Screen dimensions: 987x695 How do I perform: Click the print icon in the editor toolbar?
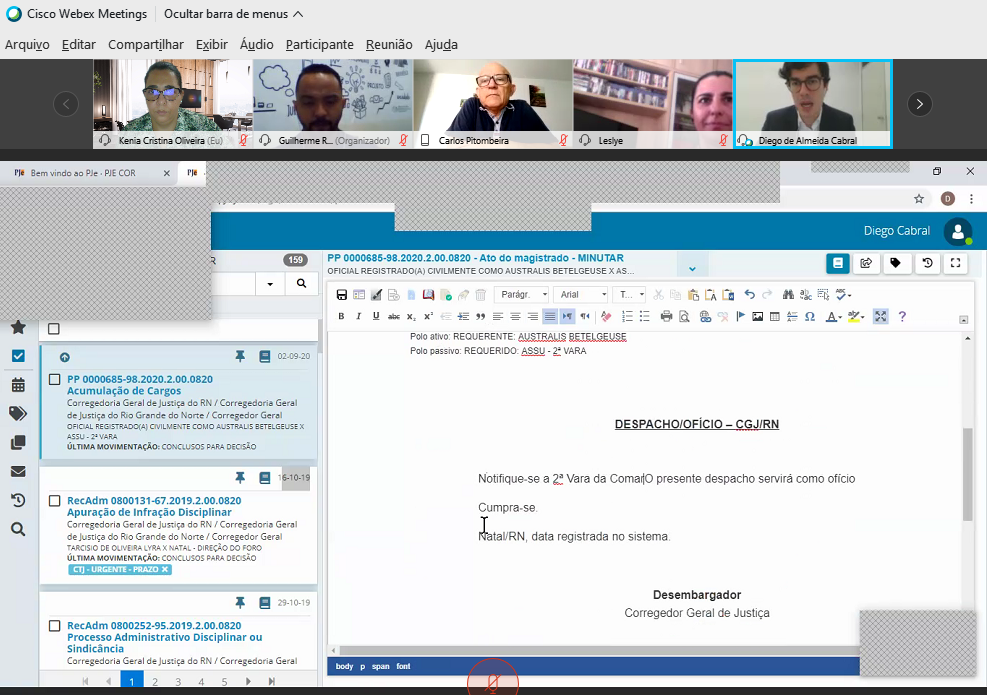(666, 316)
